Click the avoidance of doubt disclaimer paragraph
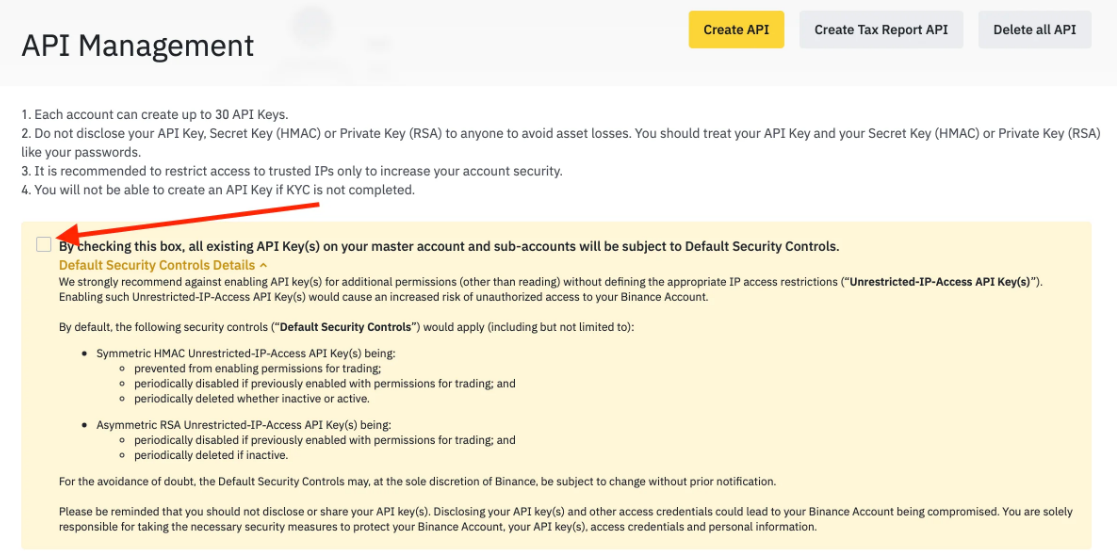Viewport: 1117px width, 551px height. [417, 481]
